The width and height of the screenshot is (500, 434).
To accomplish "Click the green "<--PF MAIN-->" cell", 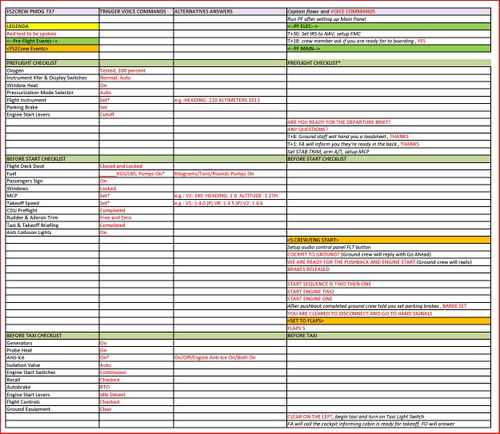I will tap(388, 48).
